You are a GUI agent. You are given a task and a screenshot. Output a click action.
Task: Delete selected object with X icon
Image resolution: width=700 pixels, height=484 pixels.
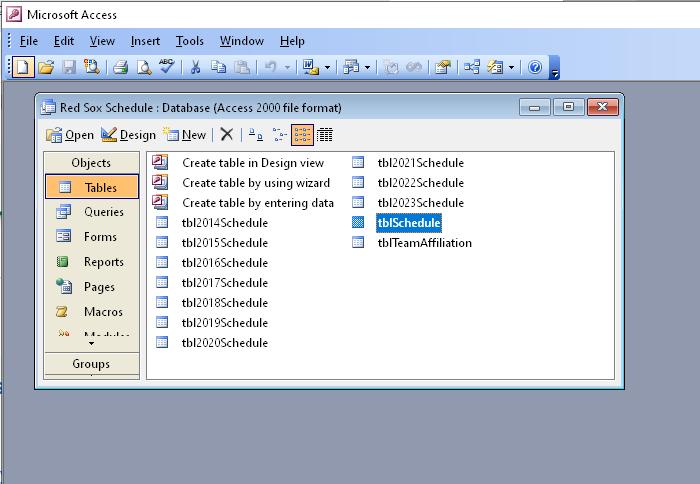pos(227,134)
